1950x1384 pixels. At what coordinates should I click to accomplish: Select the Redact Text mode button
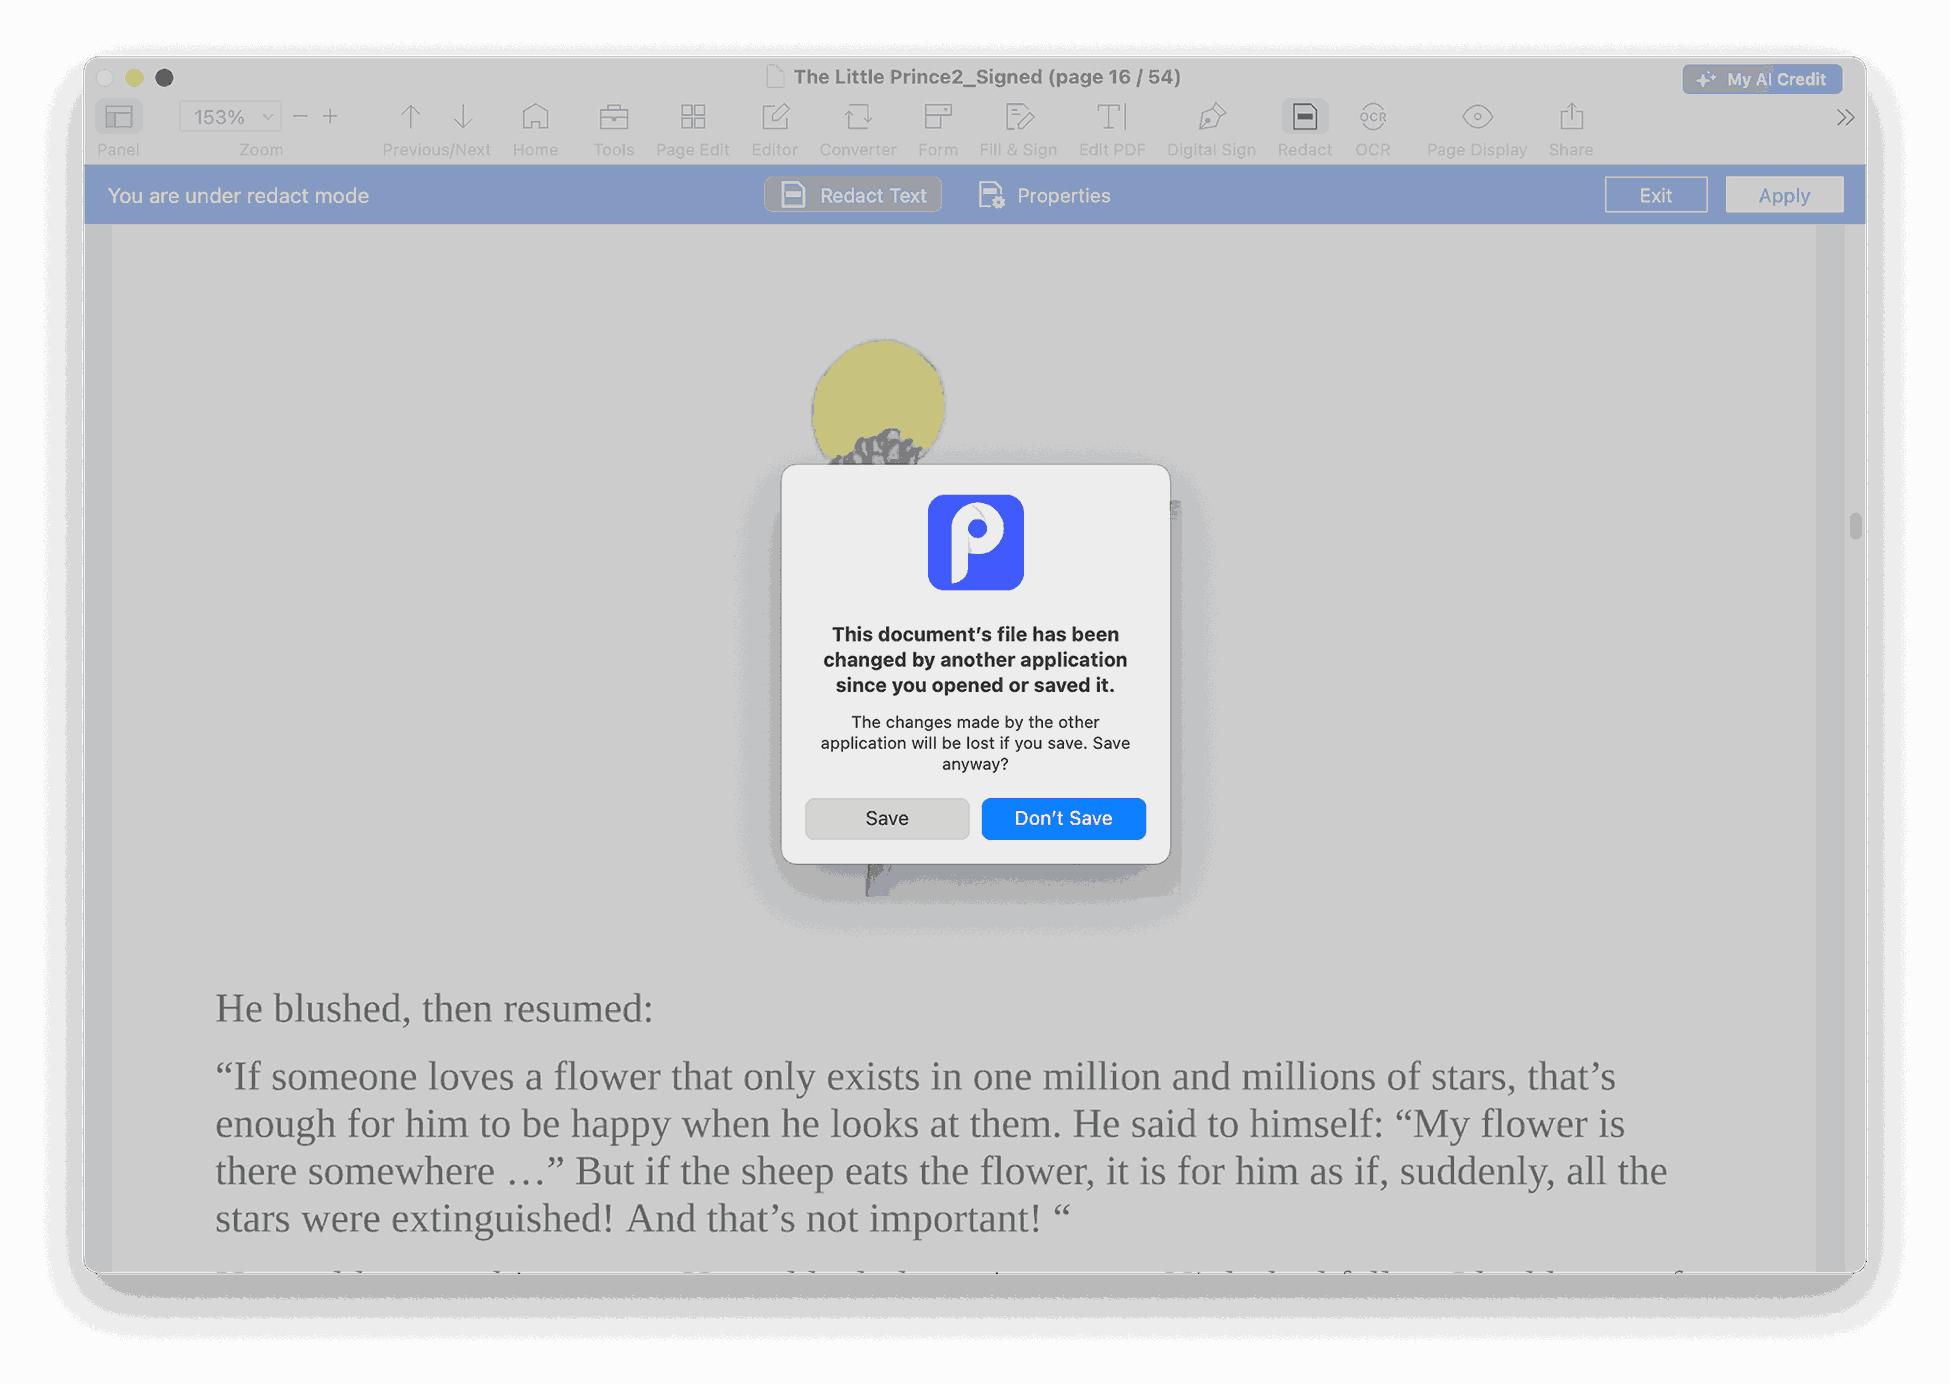pyautogui.click(x=853, y=195)
